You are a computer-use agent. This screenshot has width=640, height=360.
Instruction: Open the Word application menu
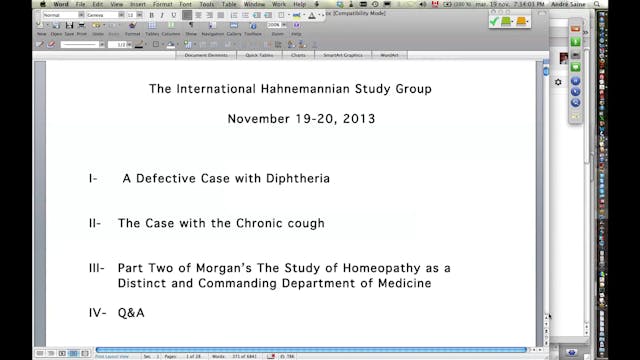(61, 4)
